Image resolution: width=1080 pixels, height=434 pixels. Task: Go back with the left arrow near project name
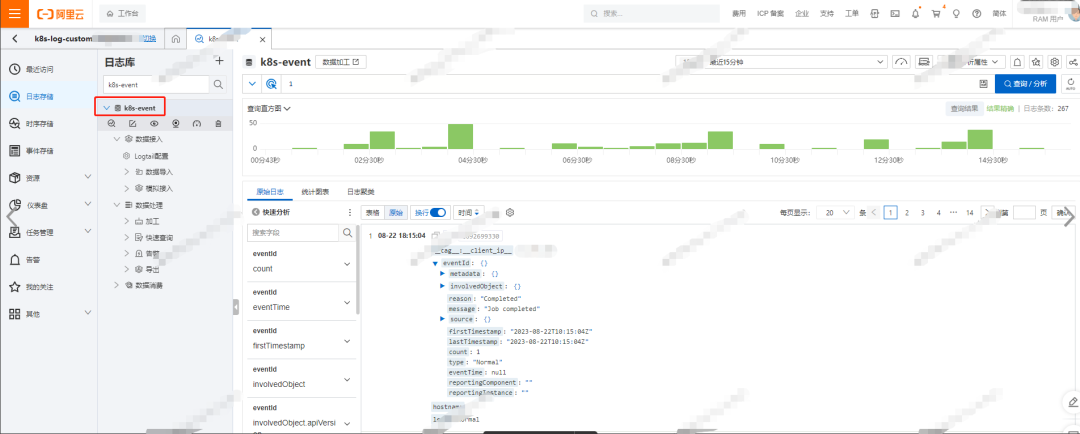coord(15,39)
